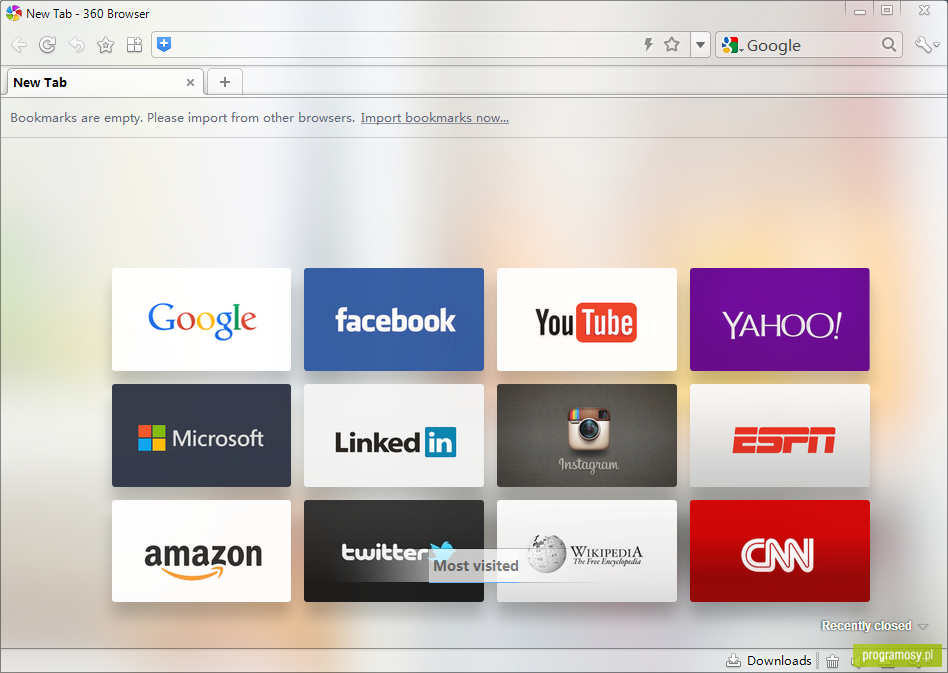Open the Yahoo speed dial tile
This screenshot has width=948, height=673.
pyautogui.click(x=779, y=319)
